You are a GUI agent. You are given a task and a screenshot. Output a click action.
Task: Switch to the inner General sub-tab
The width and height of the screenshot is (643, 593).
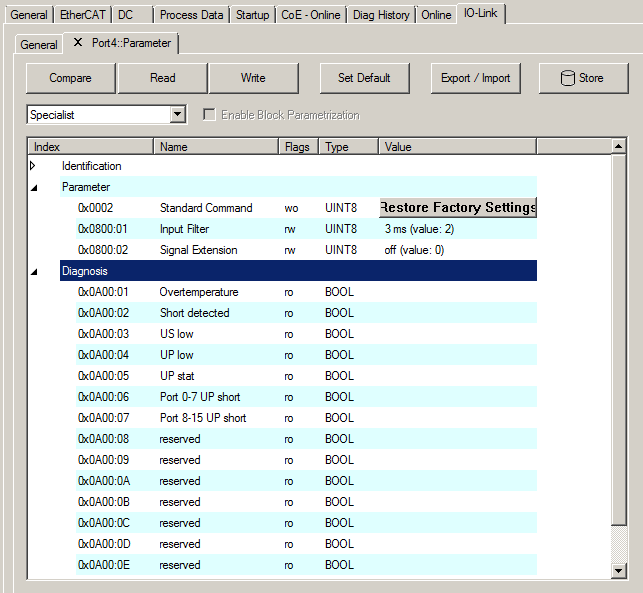(x=39, y=44)
